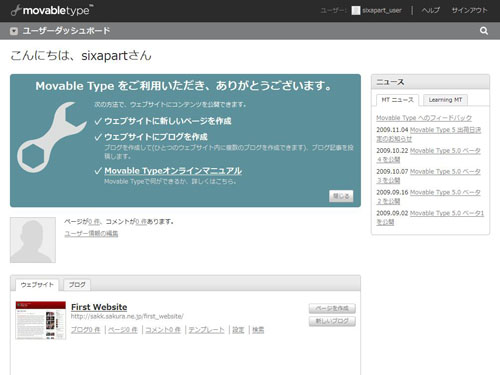500x375 pixels.
Task: Click the wrench icon in the welcome banner
Action: pyautogui.click(x=51, y=137)
